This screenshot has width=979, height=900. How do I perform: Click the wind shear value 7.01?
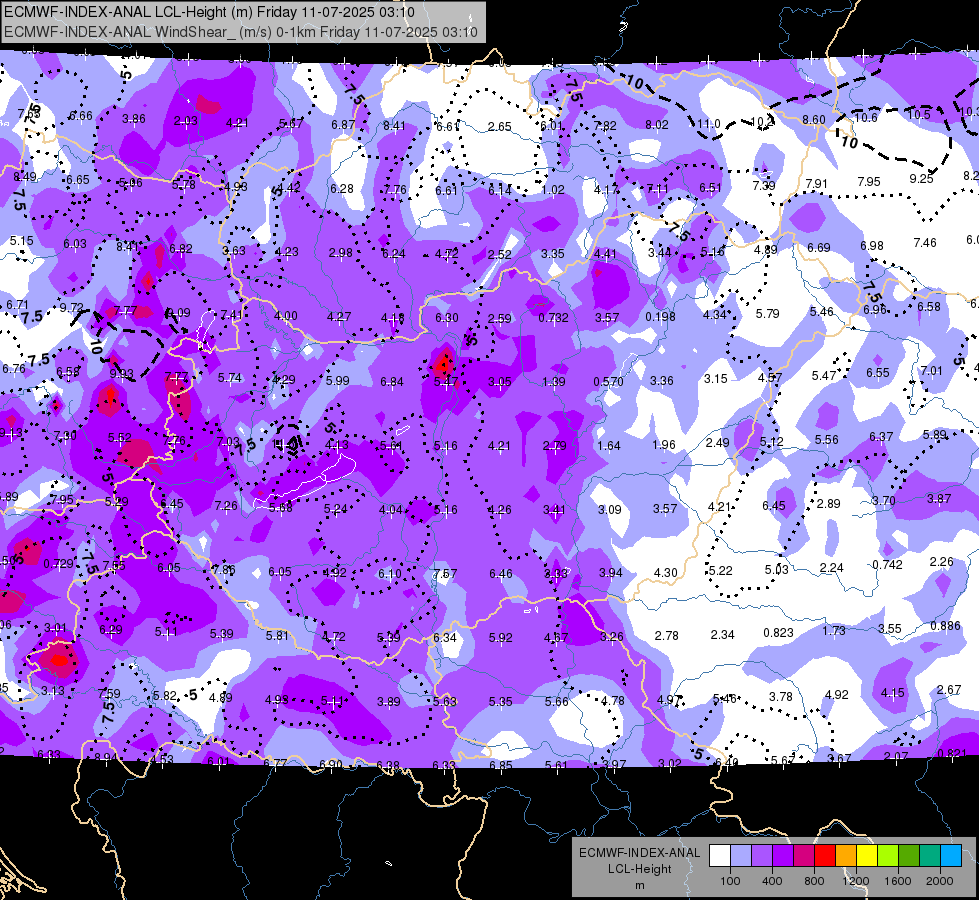(931, 371)
